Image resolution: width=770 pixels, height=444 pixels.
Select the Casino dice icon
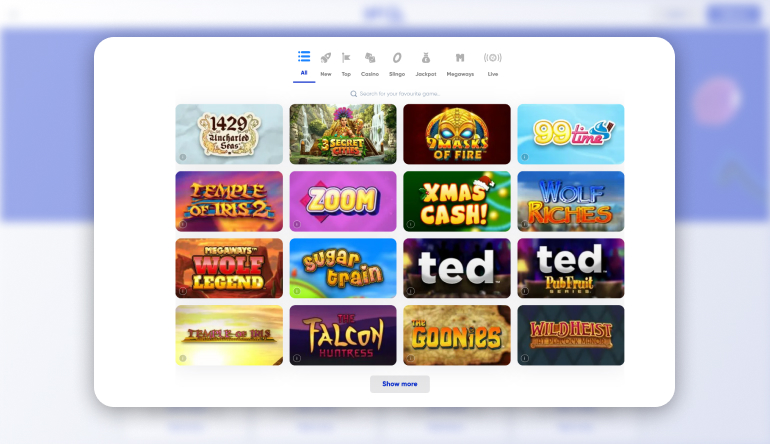click(x=370, y=58)
